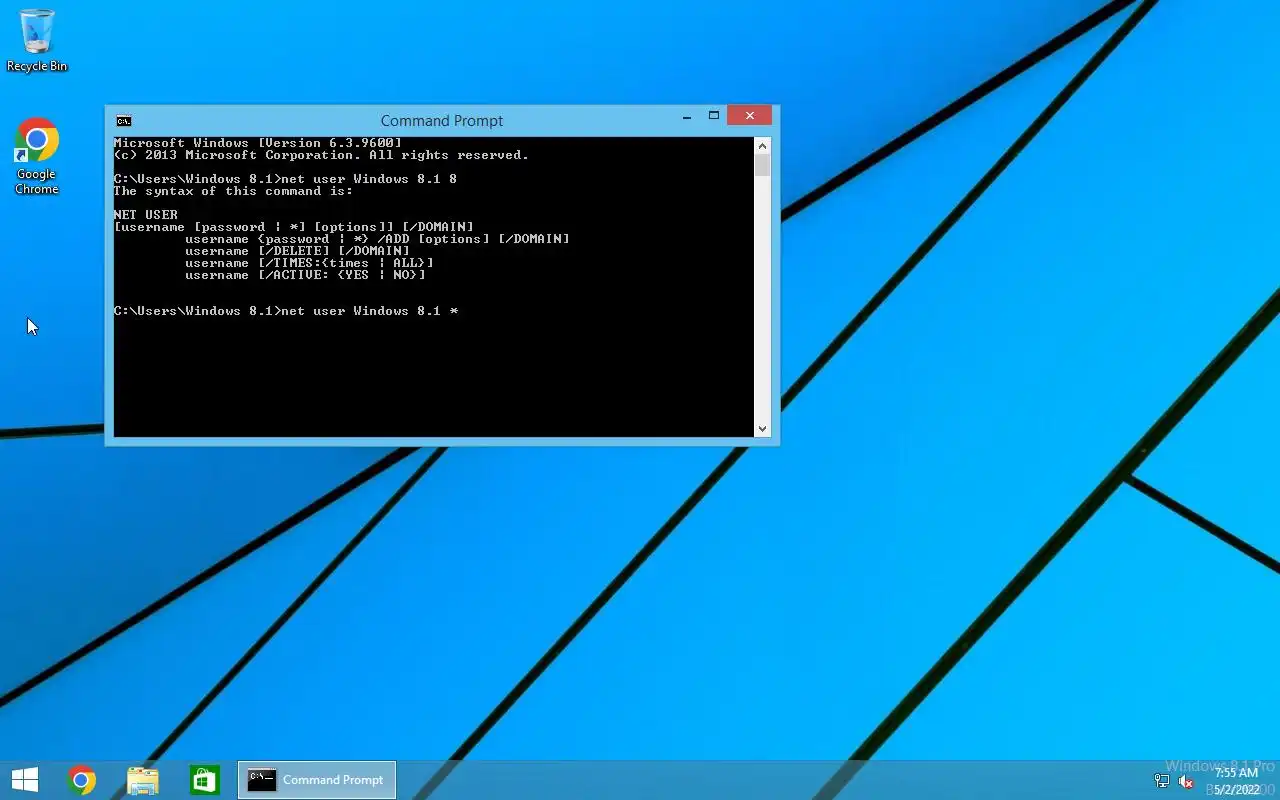The width and height of the screenshot is (1280, 800).
Task: Select the Google Chrome desktop shortcut
Action: [x=37, y=157]
